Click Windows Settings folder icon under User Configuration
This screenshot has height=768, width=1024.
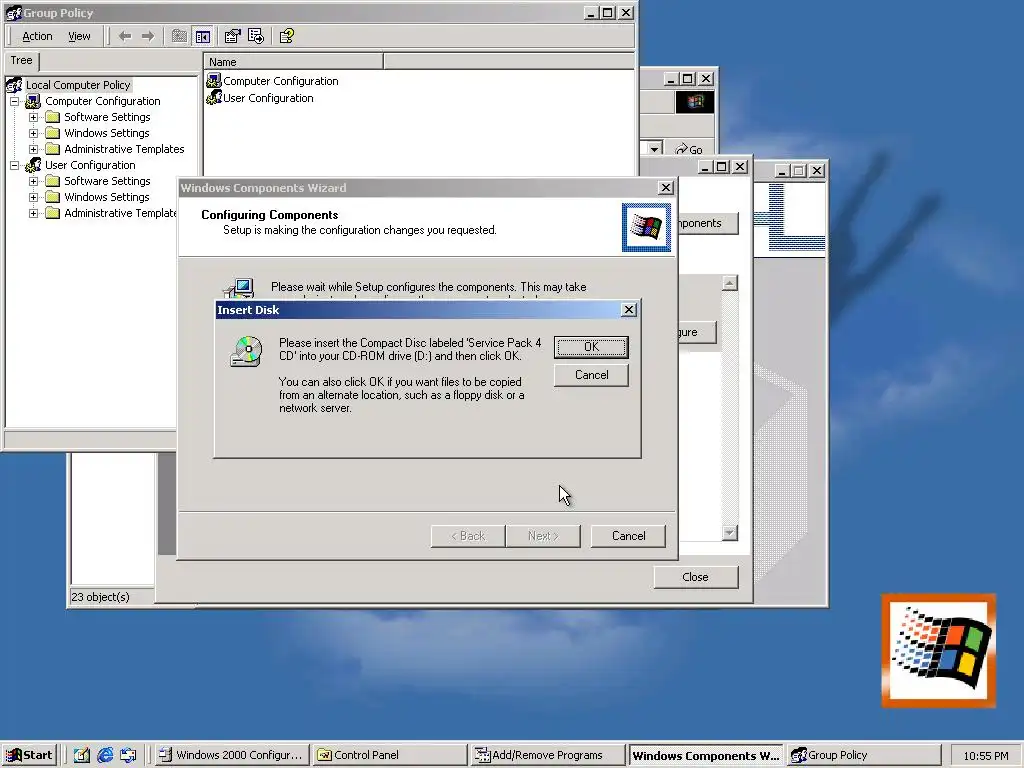[x=53, y=197]
